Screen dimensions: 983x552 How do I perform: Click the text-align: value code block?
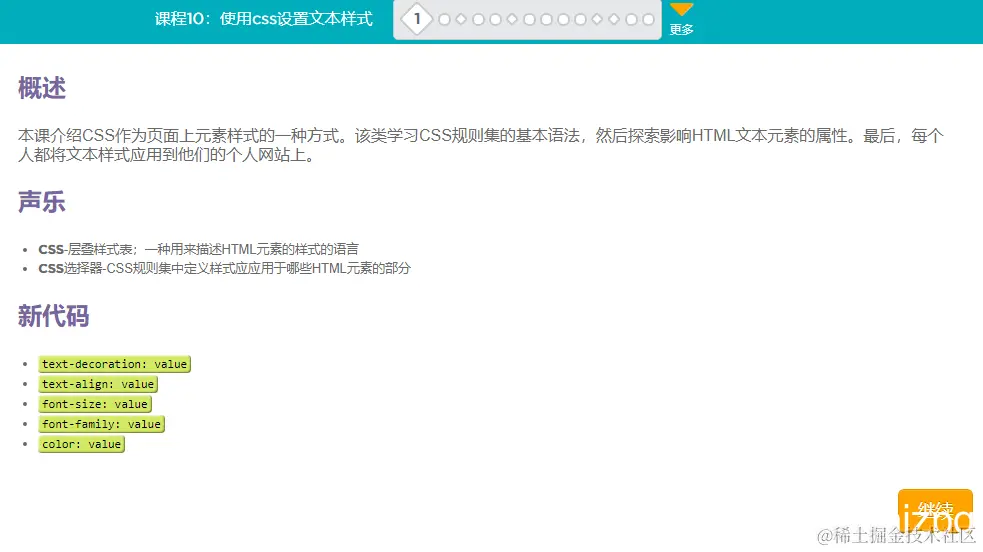pyautogui.click(x=98, y=384)
